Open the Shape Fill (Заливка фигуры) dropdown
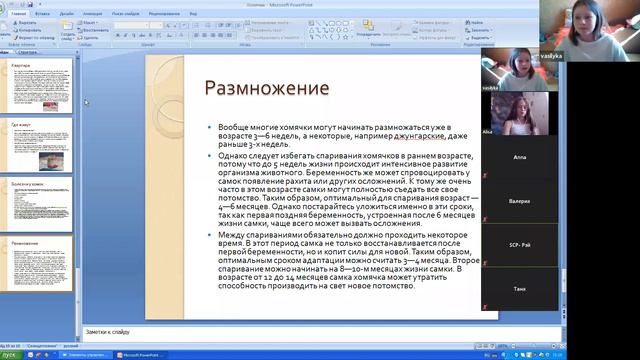The width and height of the screenshot is (640, 360). pos(432,23)
